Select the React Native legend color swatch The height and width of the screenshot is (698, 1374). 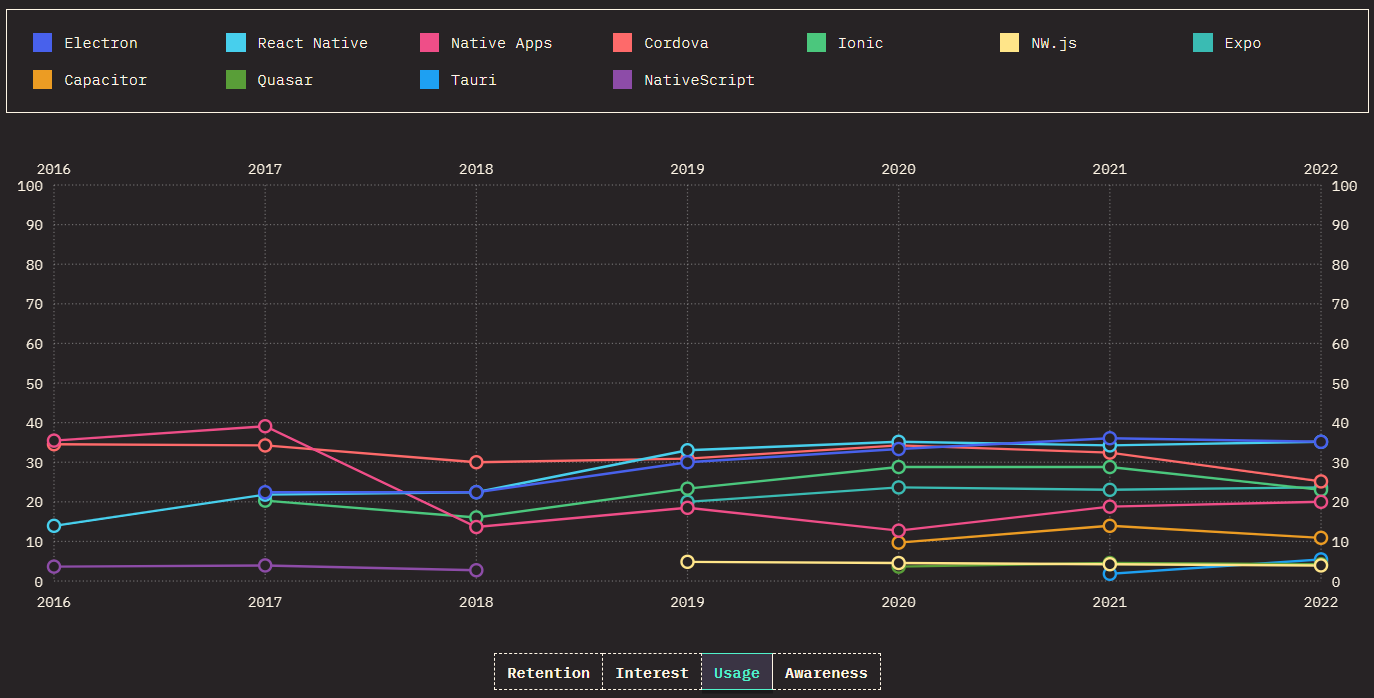click(236, 43)
